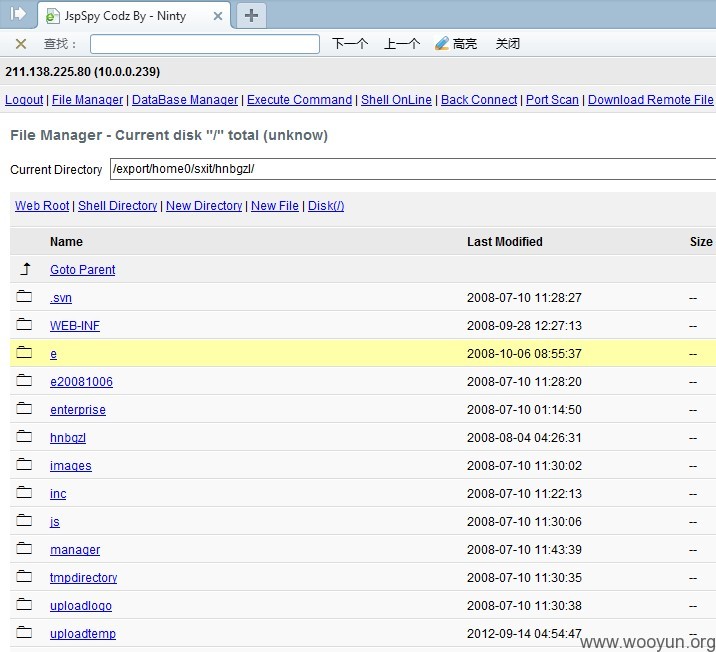
Task: Click folder icon next to manager
Action: tap(24, 548)
